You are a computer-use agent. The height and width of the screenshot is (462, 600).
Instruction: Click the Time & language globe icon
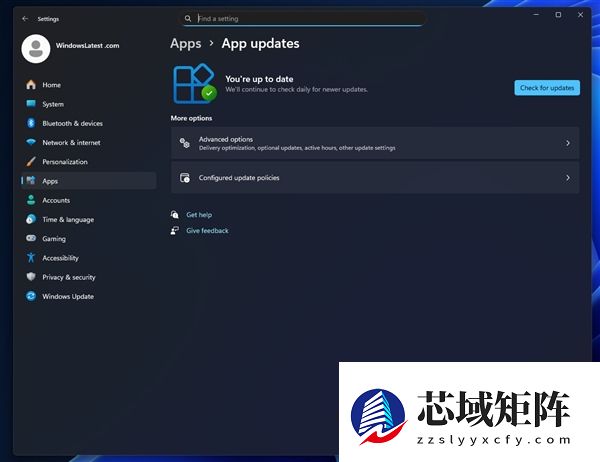pyautogui.click(x=31, y=219)
